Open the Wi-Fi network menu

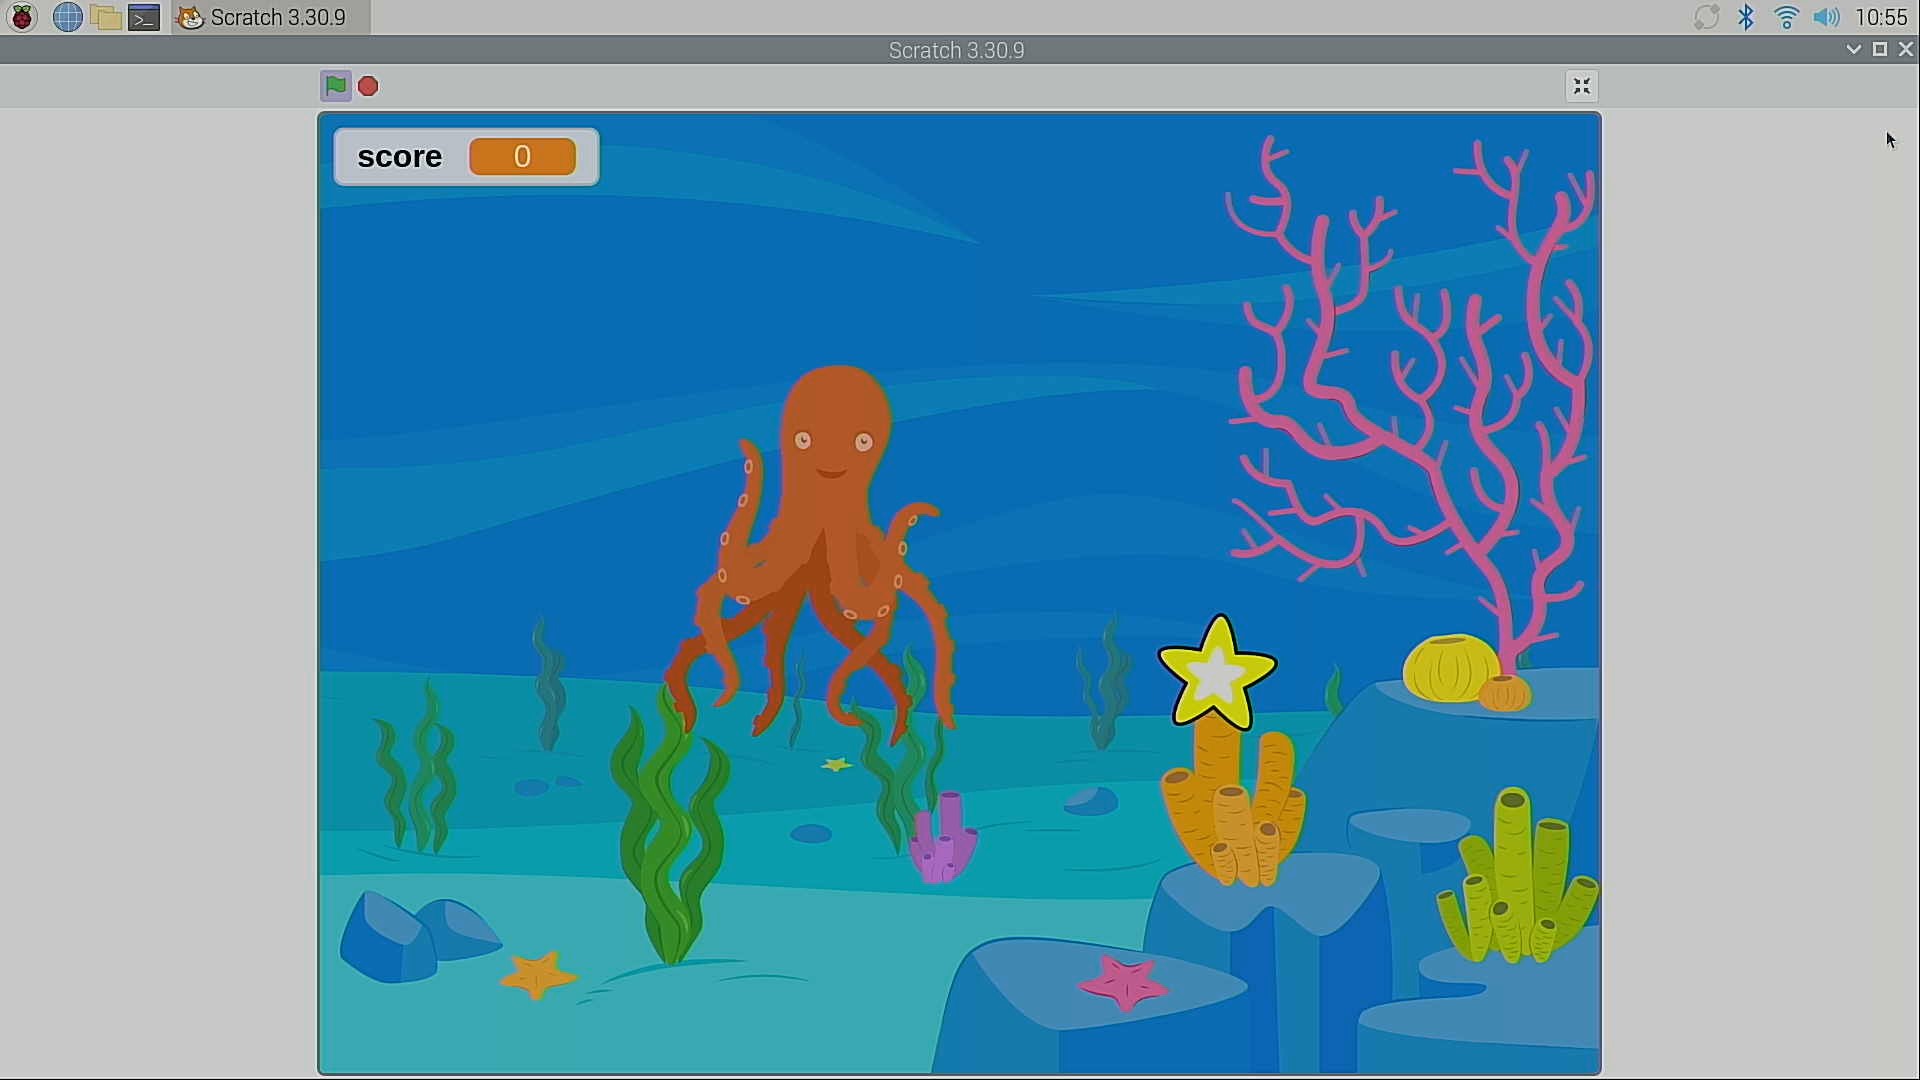click(1786, 17)
